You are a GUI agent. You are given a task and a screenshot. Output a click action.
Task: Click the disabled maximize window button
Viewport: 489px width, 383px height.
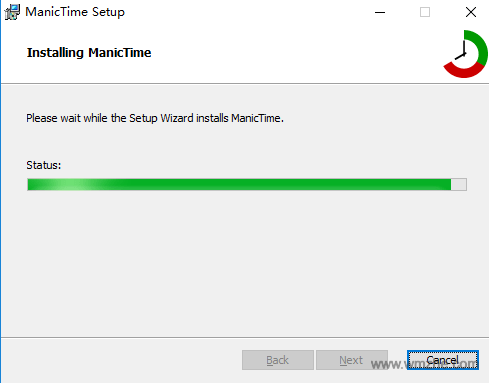(425, 12)
